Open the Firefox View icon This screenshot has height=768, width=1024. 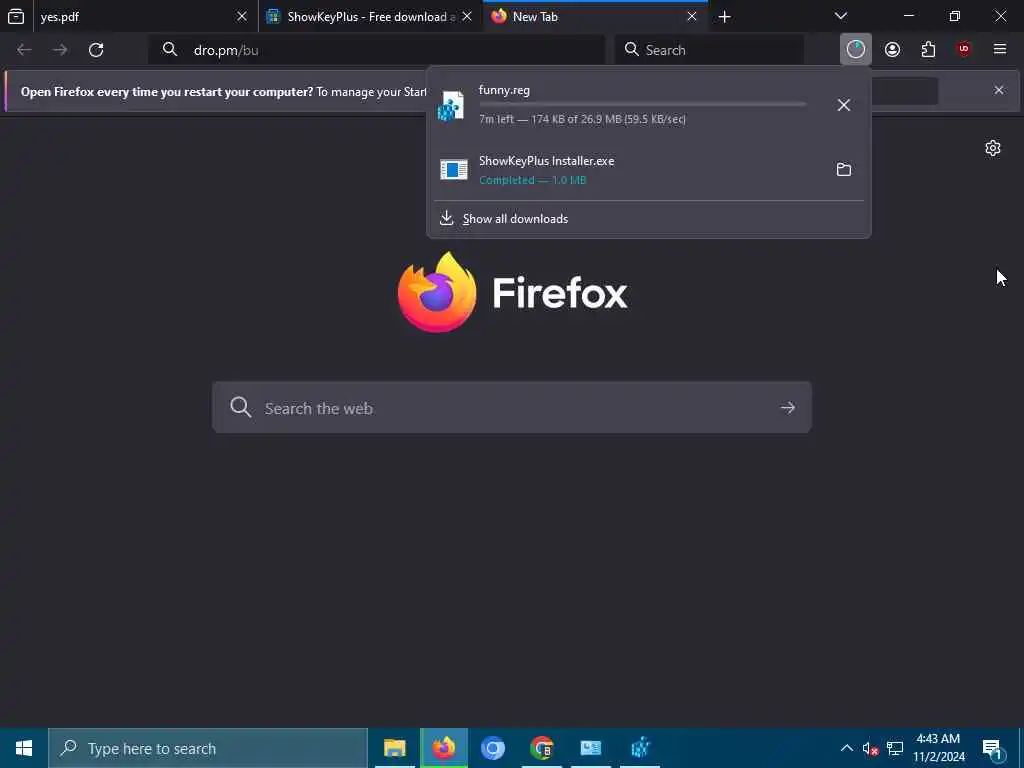(16, 16)
